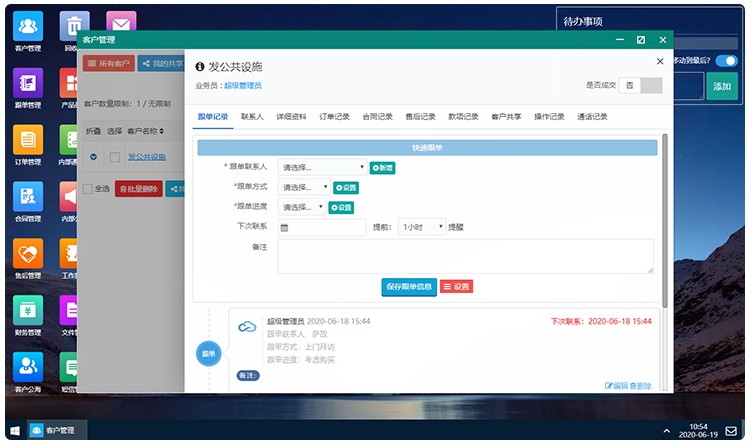The width and height of the screenshot is (754, 447).
Task: Click the info icon beside 发公共设施
Action: (200, 67)
